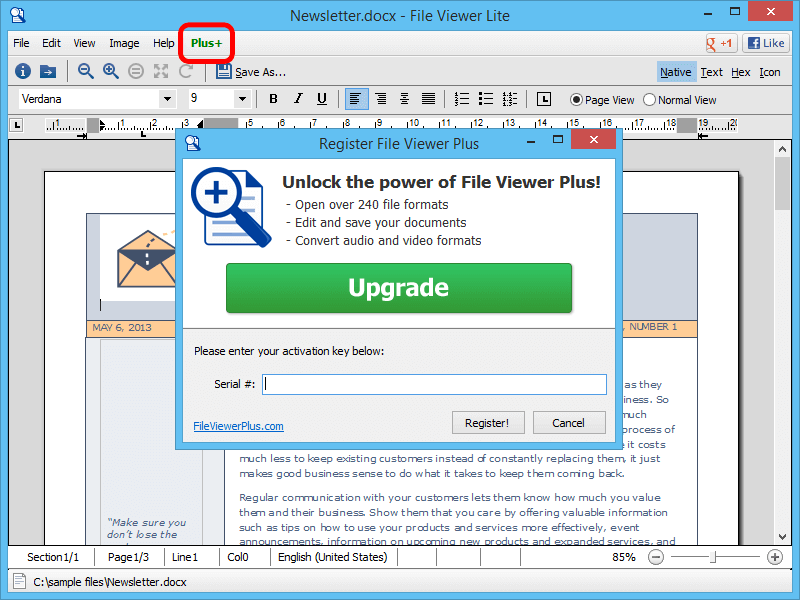800x600 pixels.
Task: Switch to Hex view mode
Action: (x=741, y=72)
